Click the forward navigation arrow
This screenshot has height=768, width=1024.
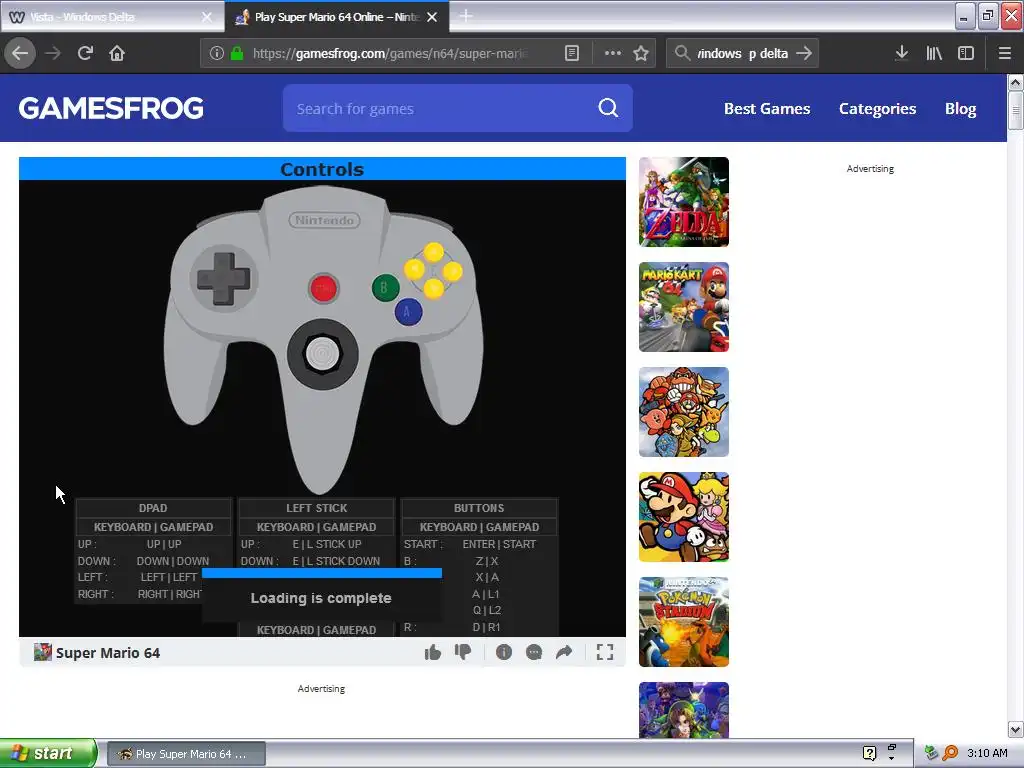[53, 54]
